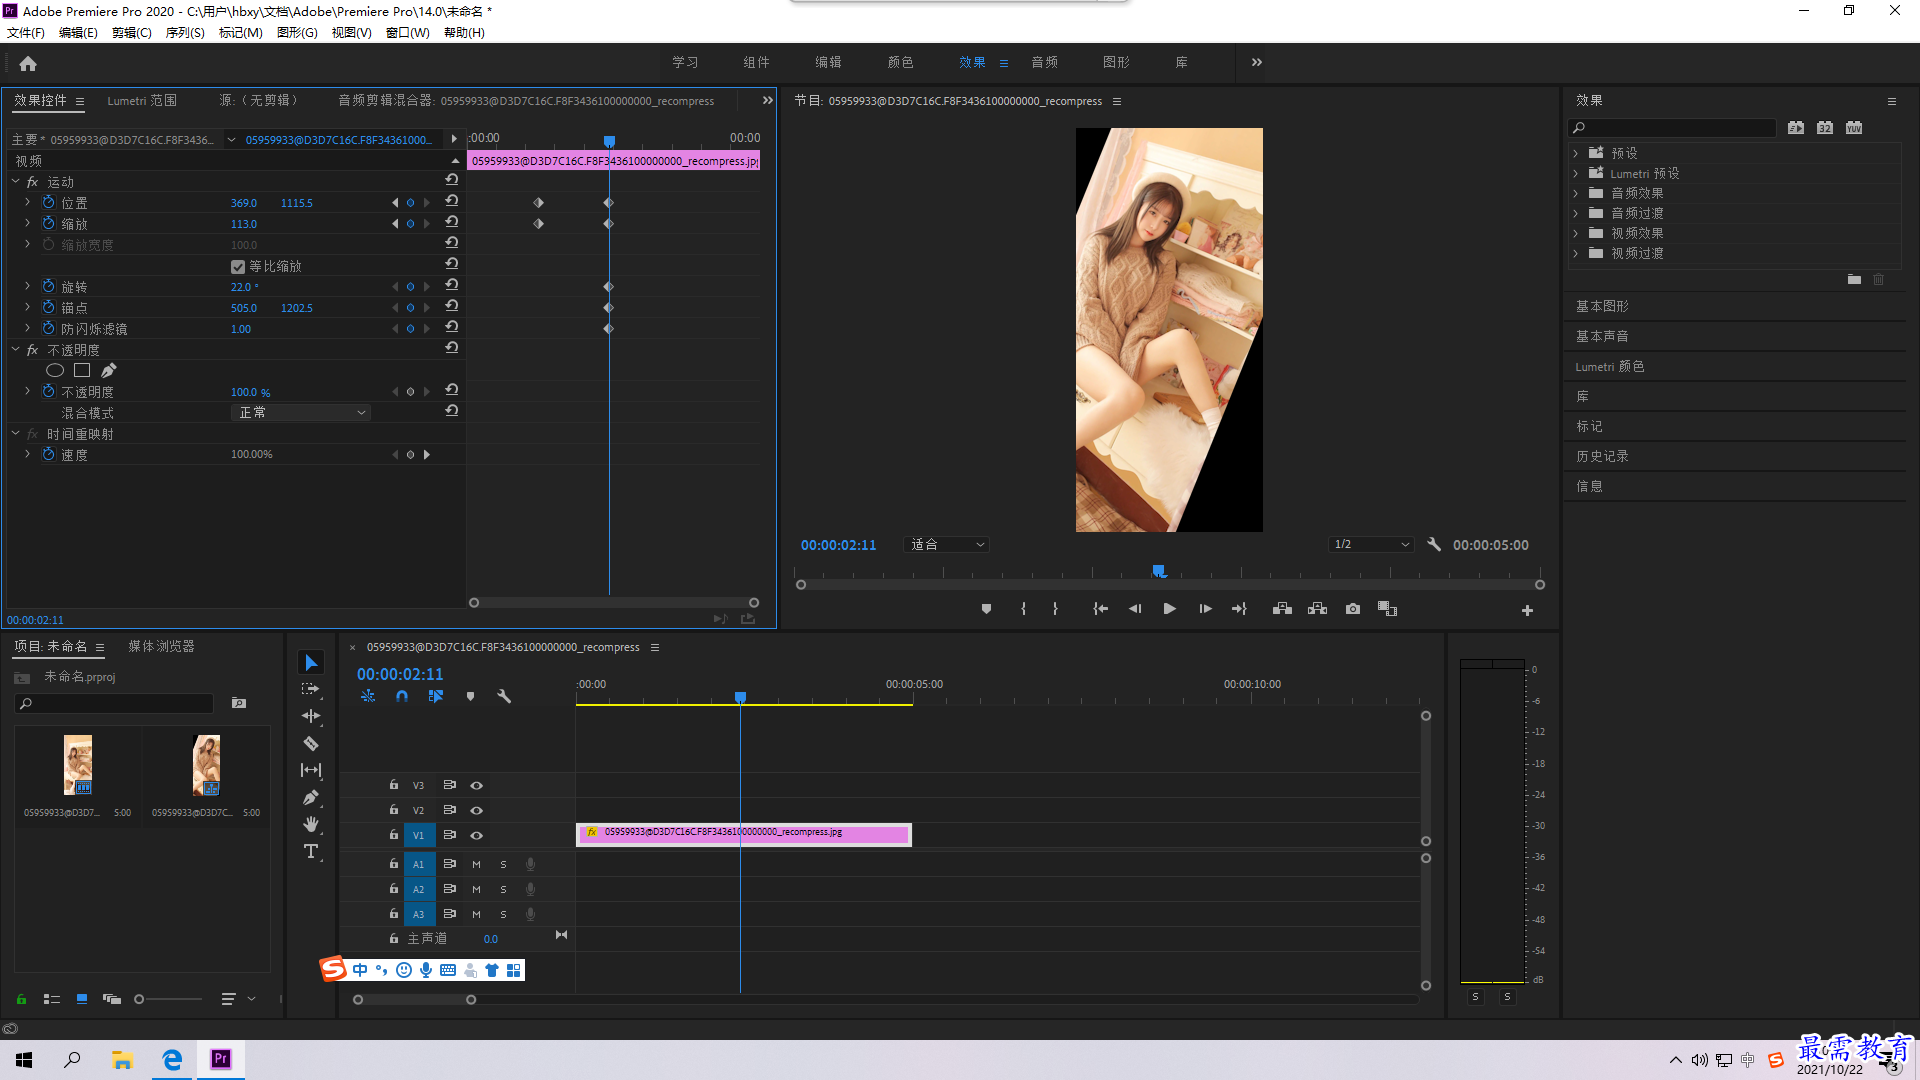1920x1080 pixels.
Task: Click the Export Frame camera icon
Action: pyautogui.click(x=1353, y=609)
